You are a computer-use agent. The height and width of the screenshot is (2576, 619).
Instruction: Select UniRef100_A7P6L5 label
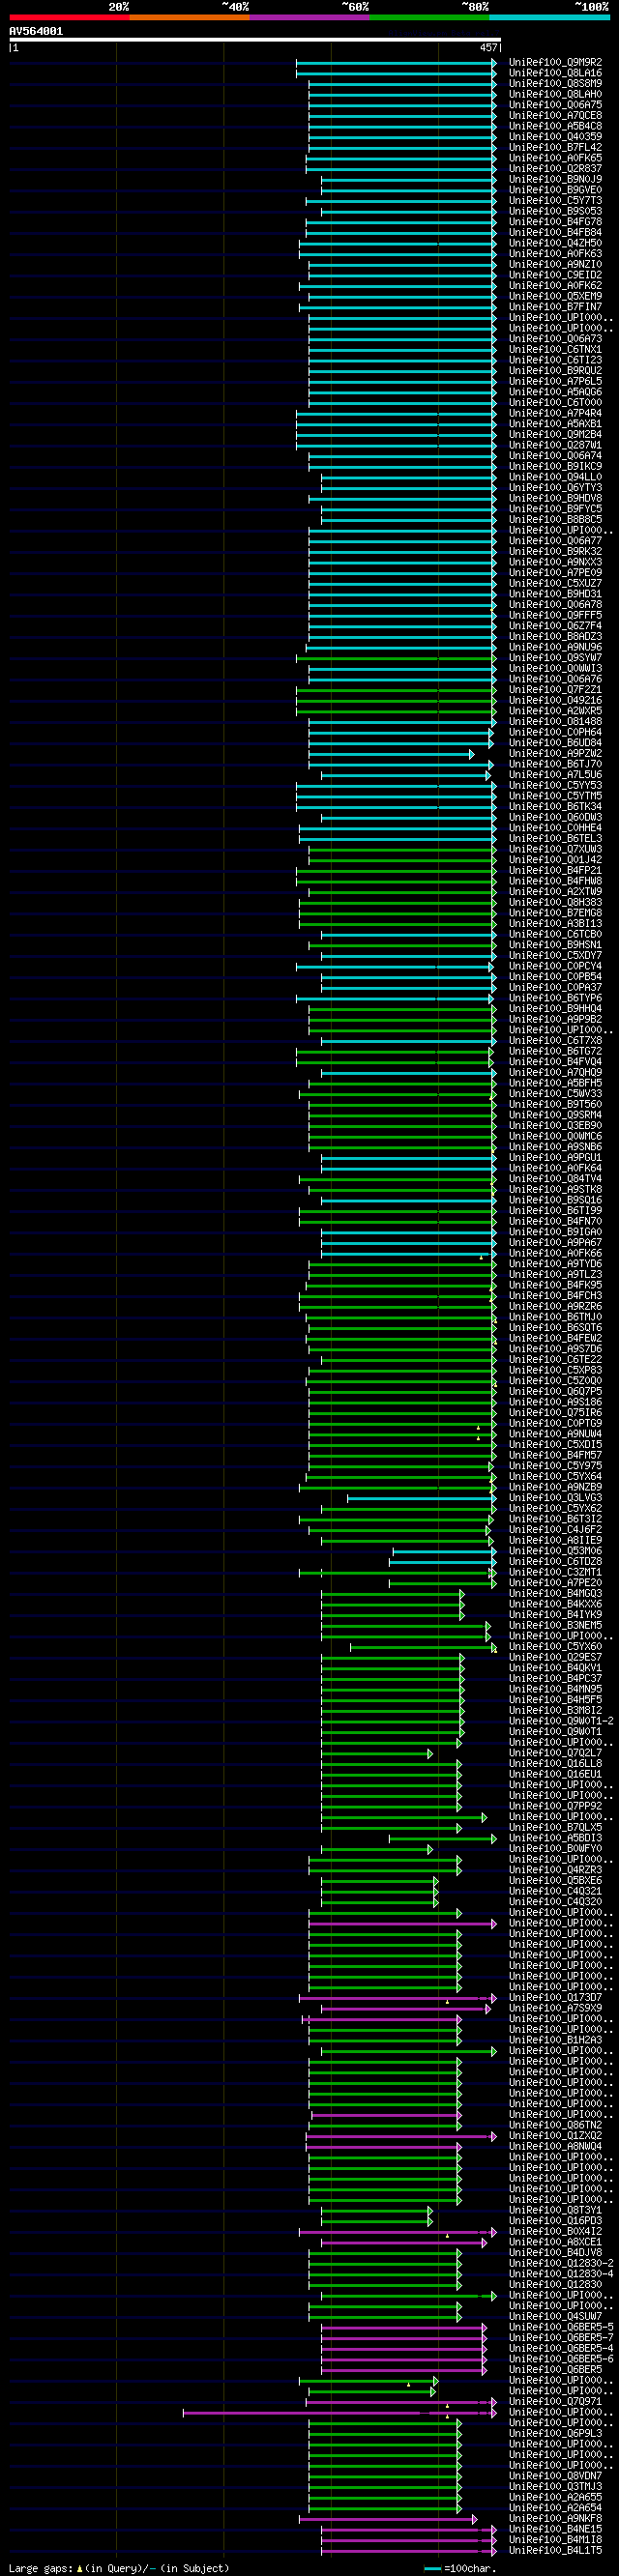(x=555, y=381)
